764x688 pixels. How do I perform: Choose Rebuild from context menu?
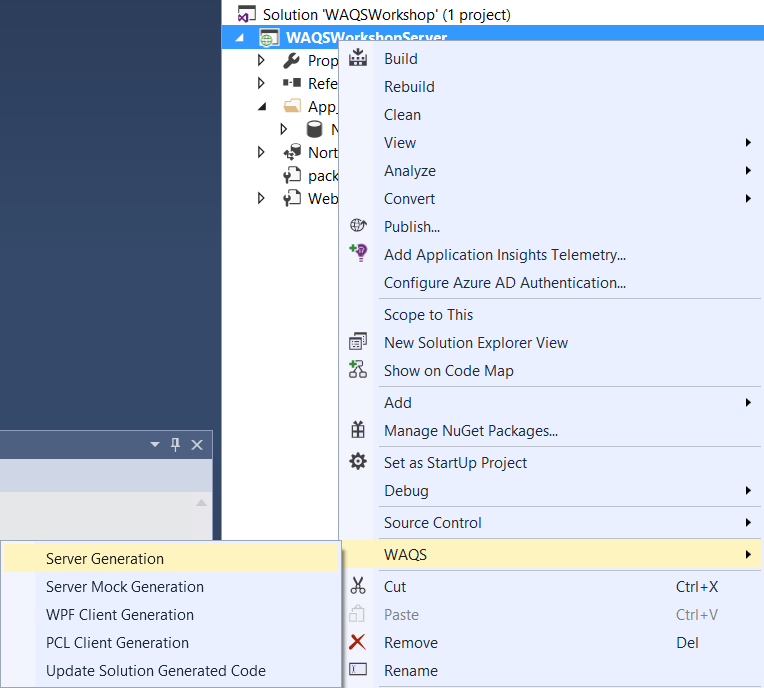click(551, 87)
